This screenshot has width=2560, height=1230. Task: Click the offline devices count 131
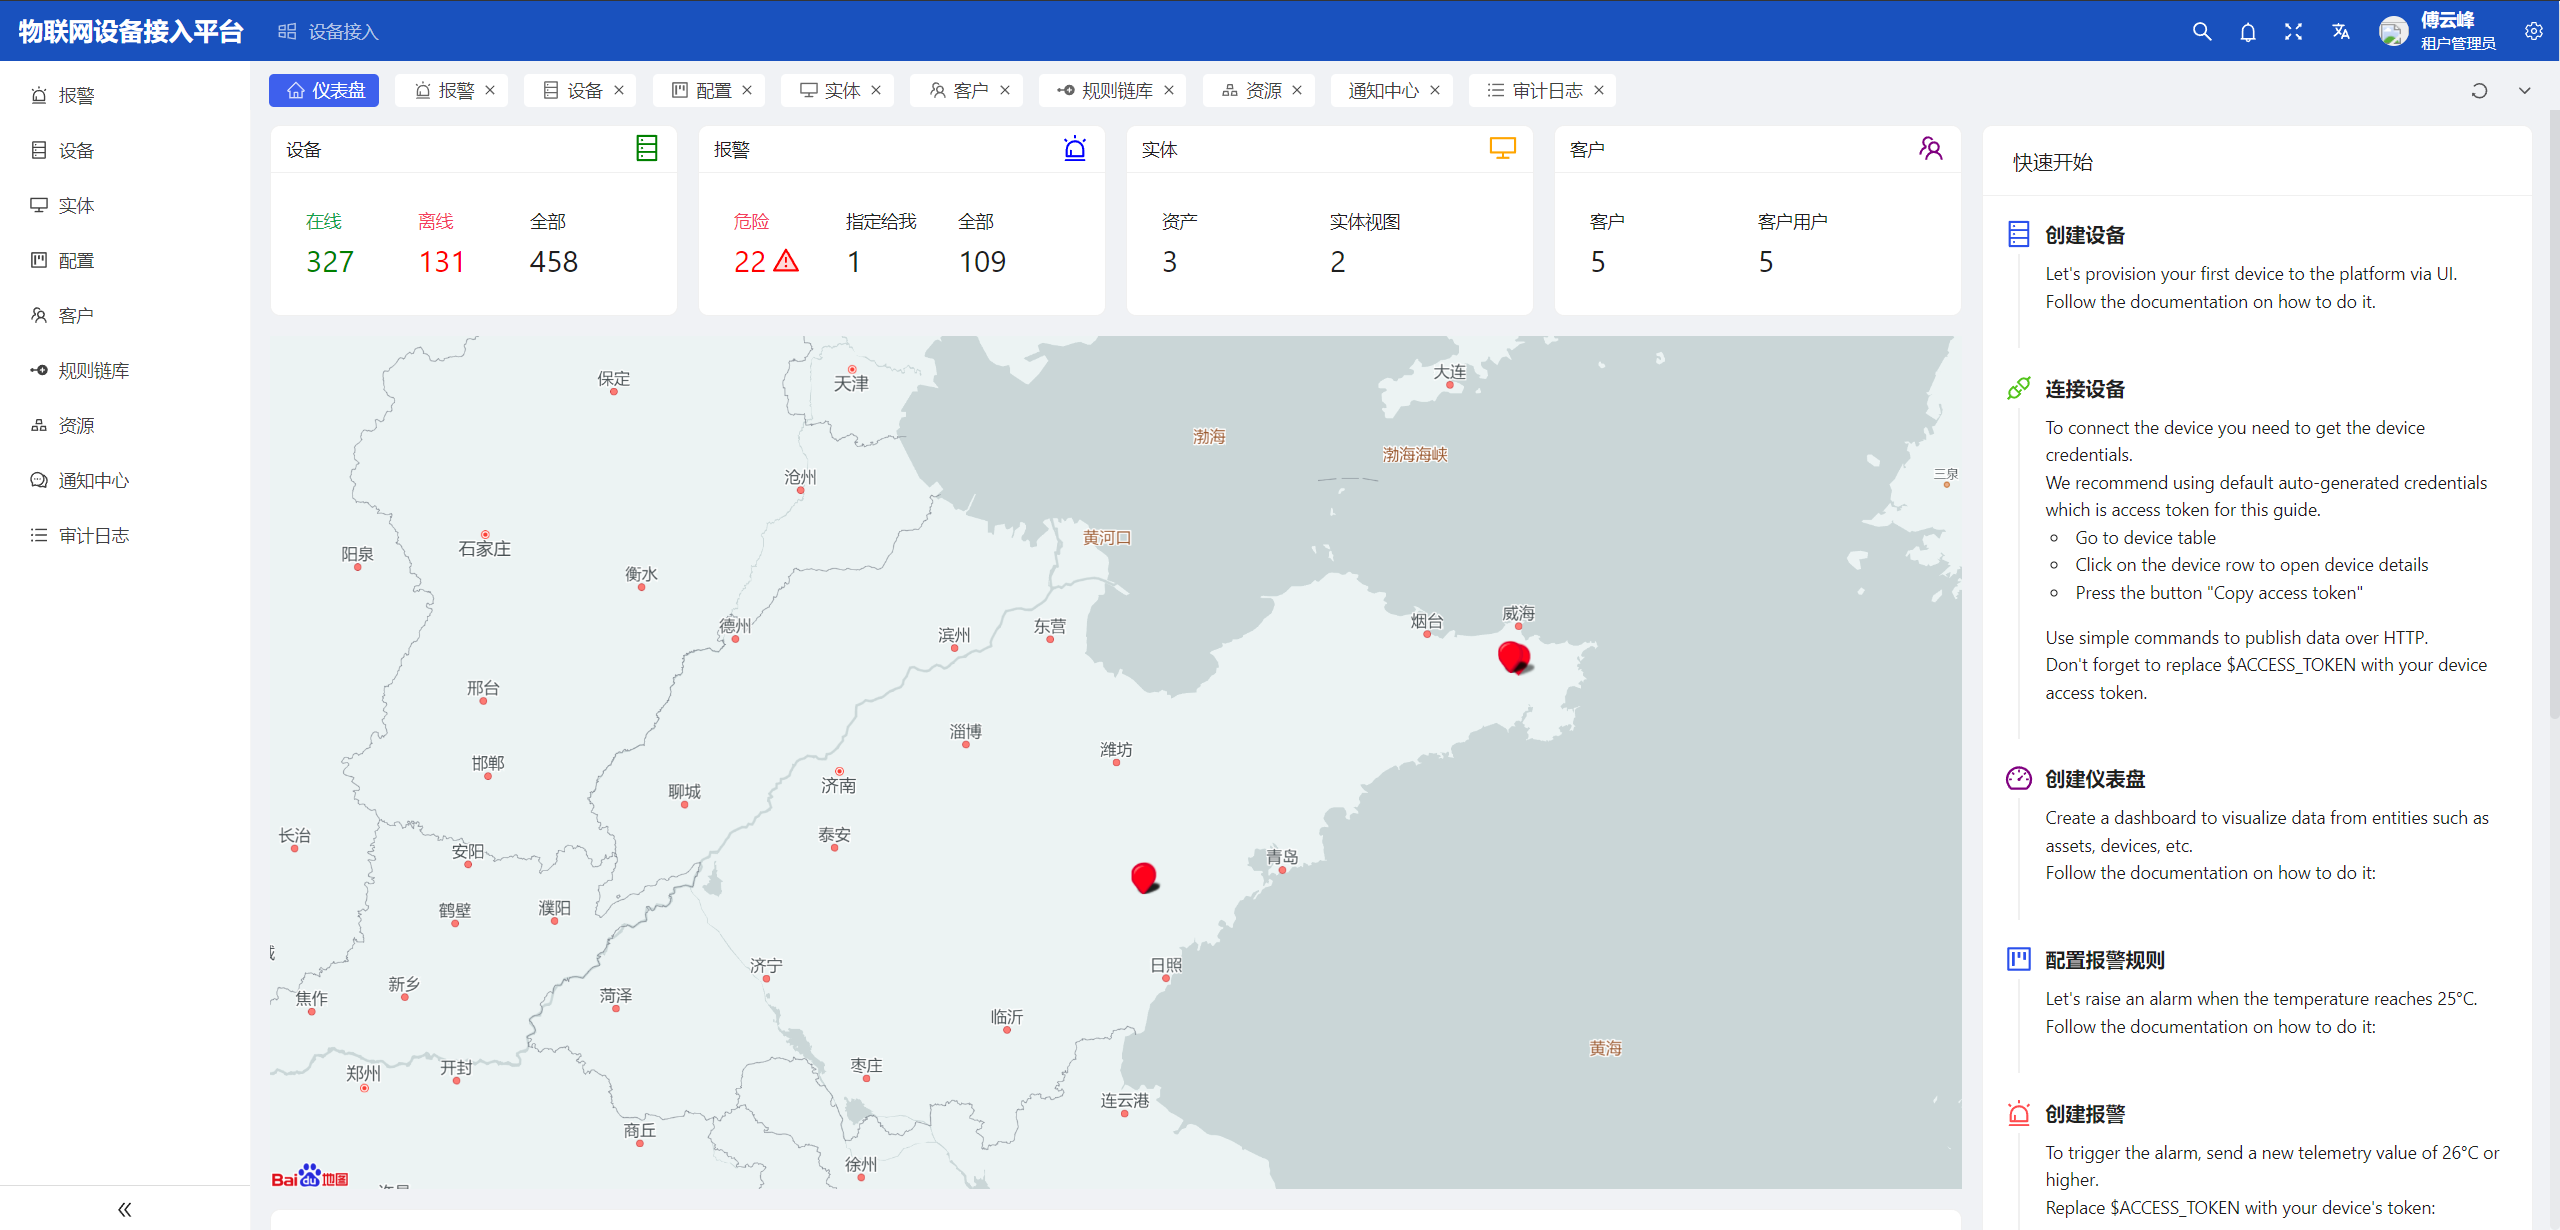[441, 262]
